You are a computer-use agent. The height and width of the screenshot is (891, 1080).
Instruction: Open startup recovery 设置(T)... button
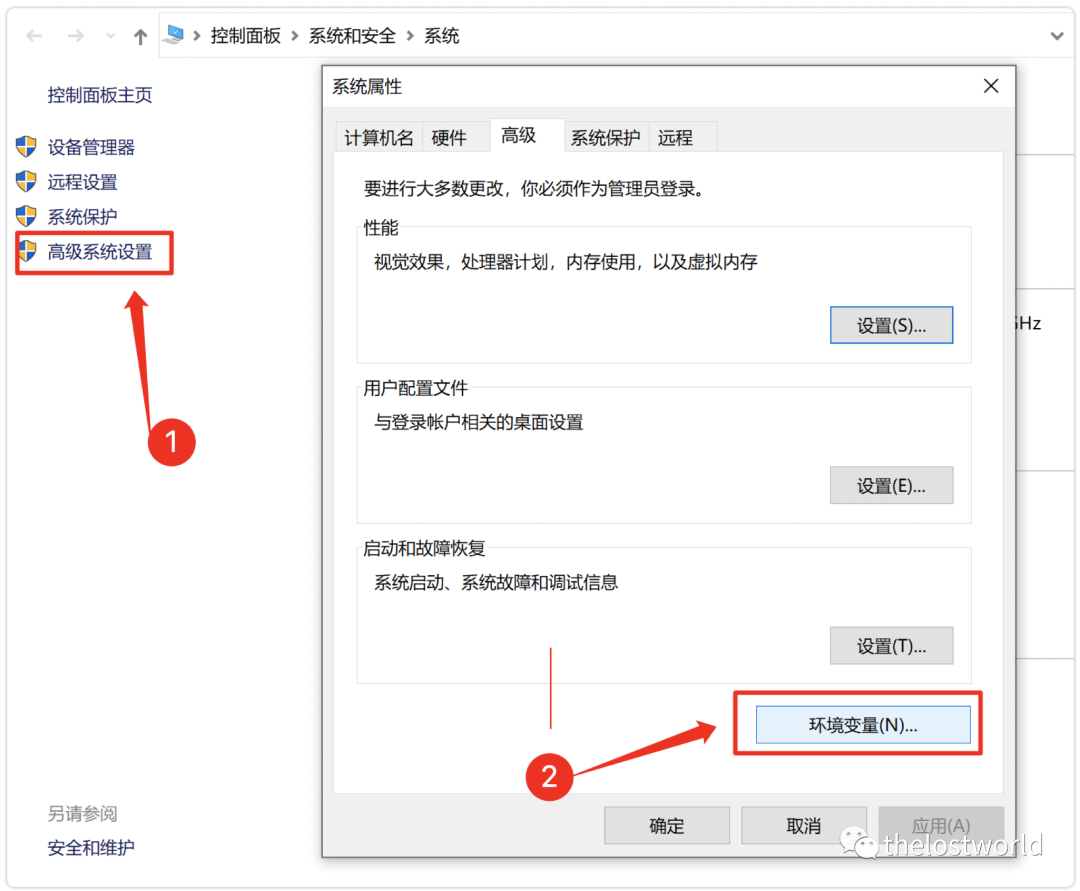(891, 646)
